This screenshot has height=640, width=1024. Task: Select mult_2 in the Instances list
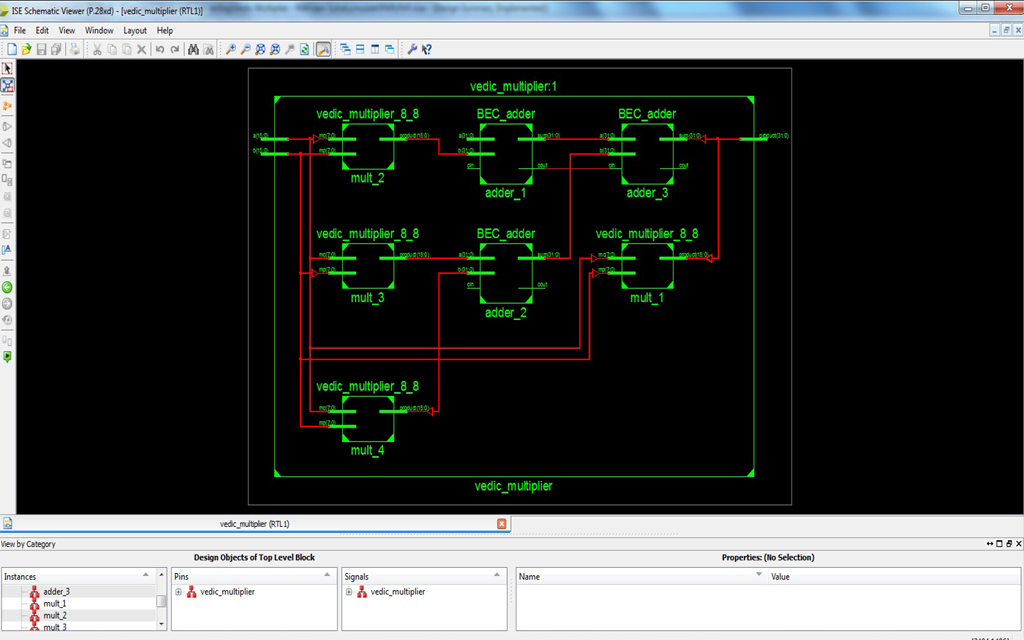pos(55,615)
